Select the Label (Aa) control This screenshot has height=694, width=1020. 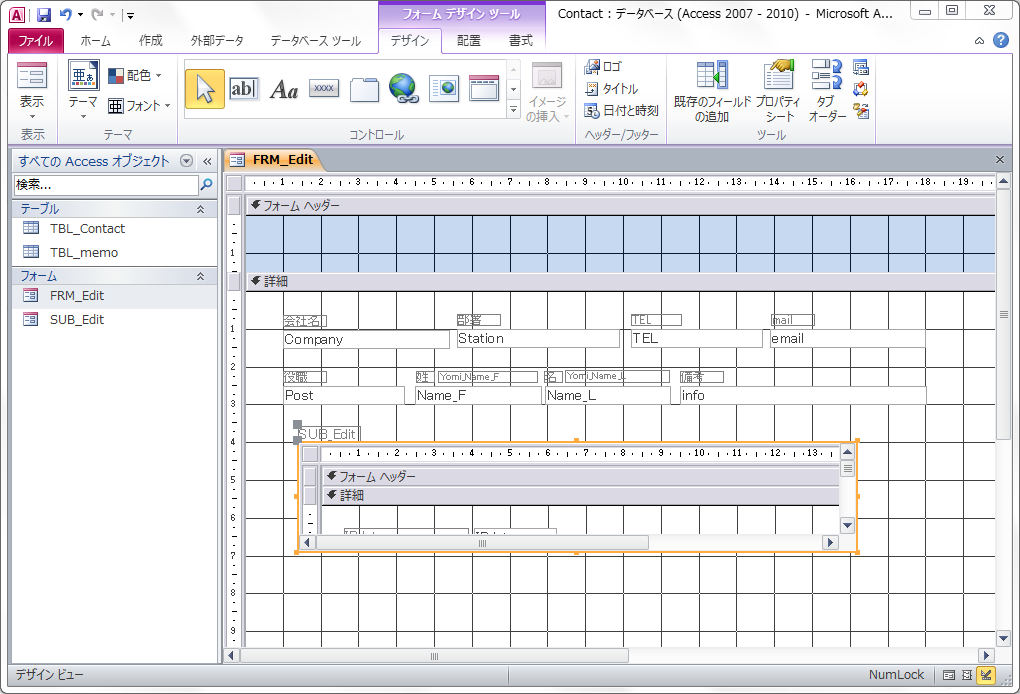284,89
